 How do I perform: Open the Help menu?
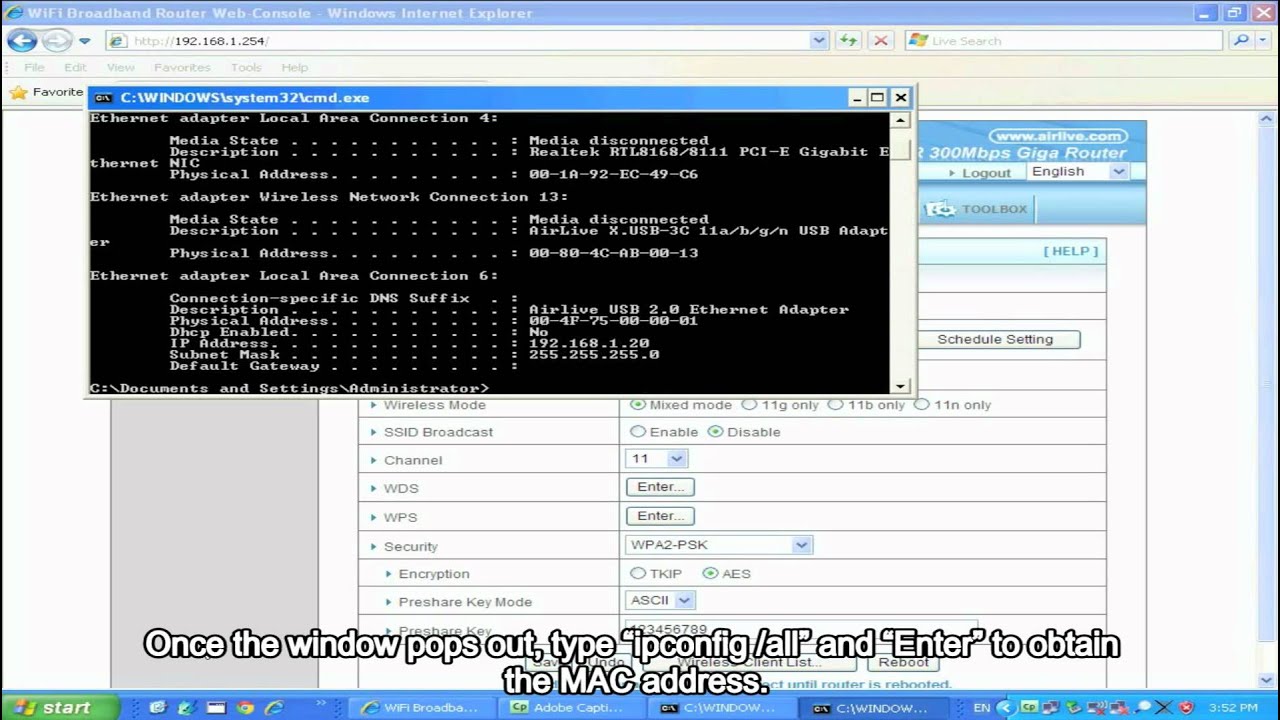coord(295,67)
